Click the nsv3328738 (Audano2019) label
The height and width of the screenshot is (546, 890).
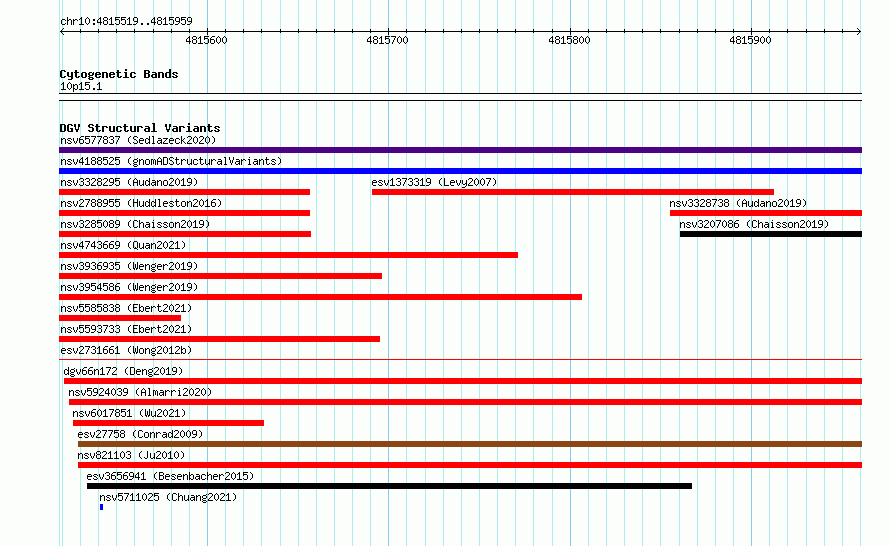coord(738,203)
